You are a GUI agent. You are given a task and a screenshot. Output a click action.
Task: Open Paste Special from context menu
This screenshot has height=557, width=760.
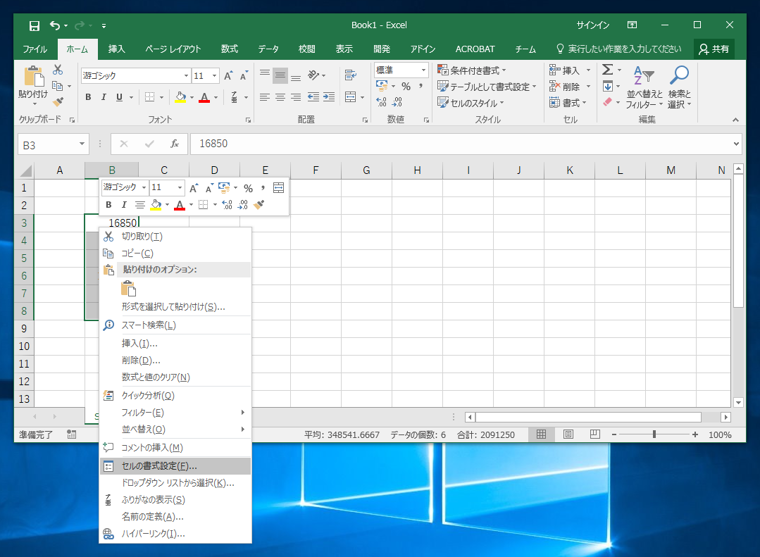(x=175, y=307)
